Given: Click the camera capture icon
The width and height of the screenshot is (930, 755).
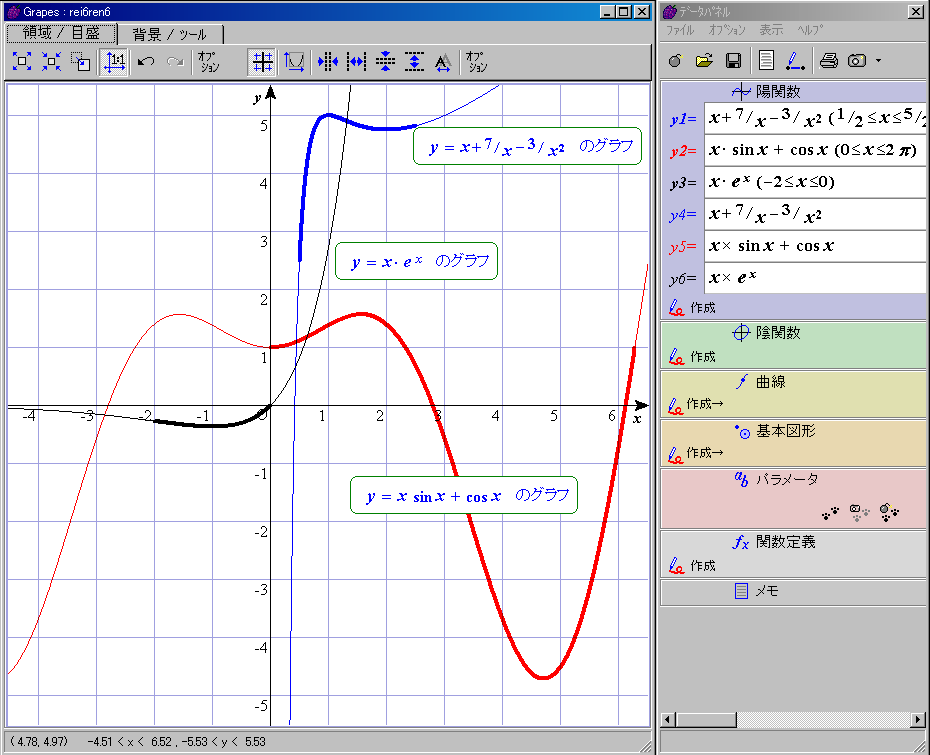Looking at the screenshot, I should [857, 60].
